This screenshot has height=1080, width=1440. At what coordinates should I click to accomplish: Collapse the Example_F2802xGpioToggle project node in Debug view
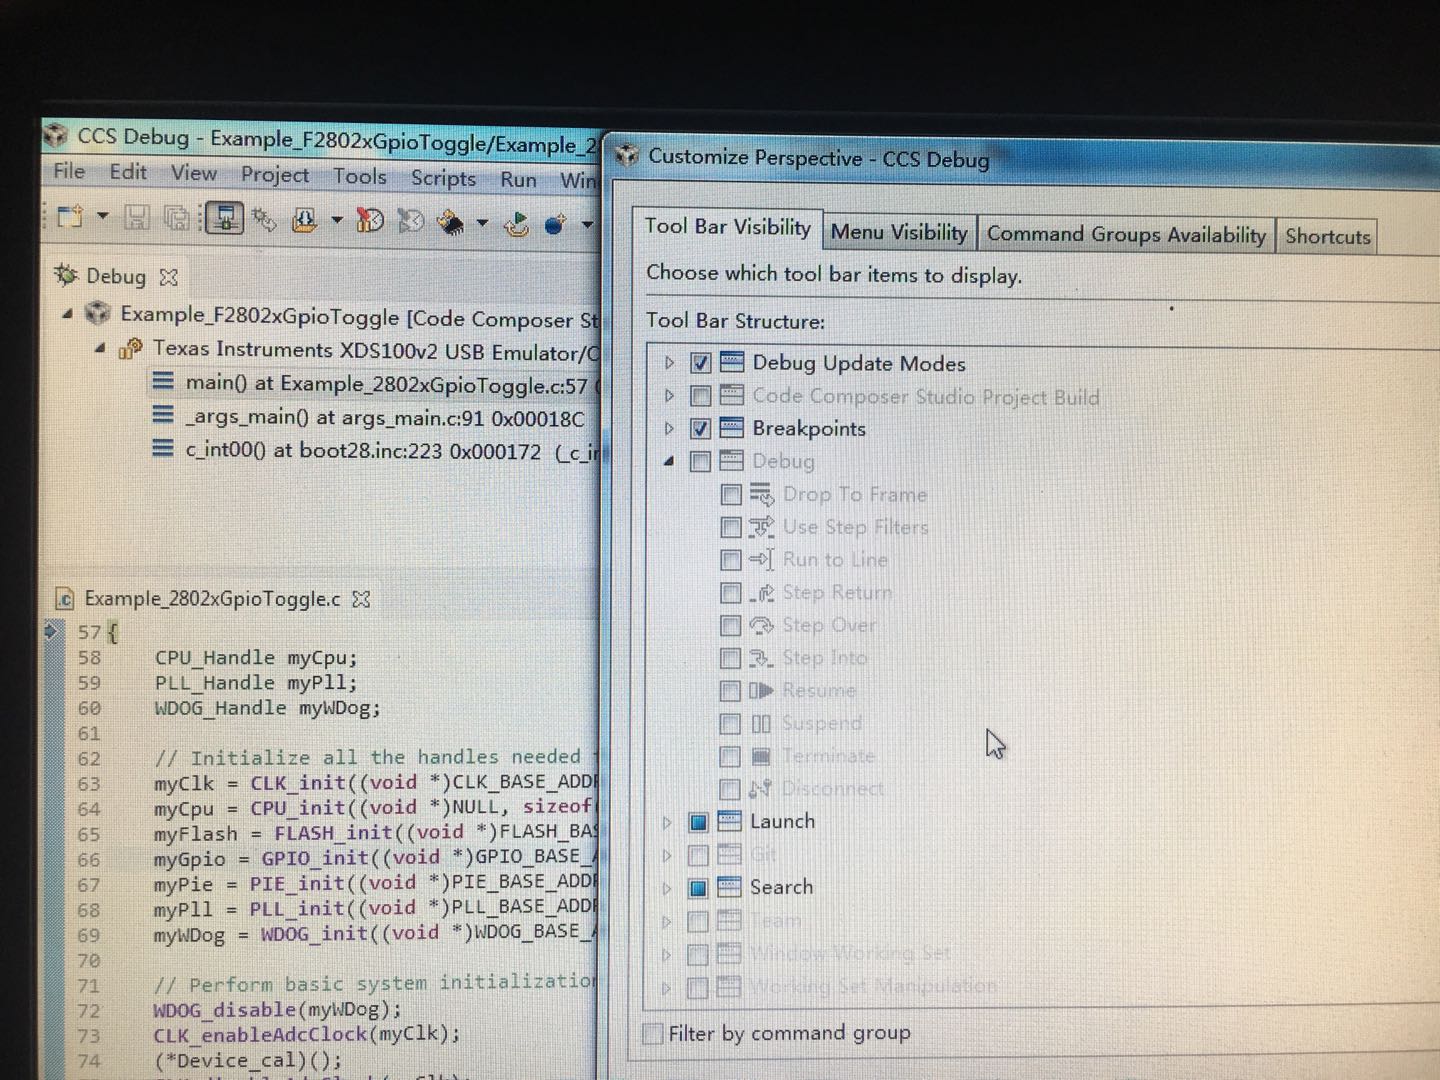point(67,314)
